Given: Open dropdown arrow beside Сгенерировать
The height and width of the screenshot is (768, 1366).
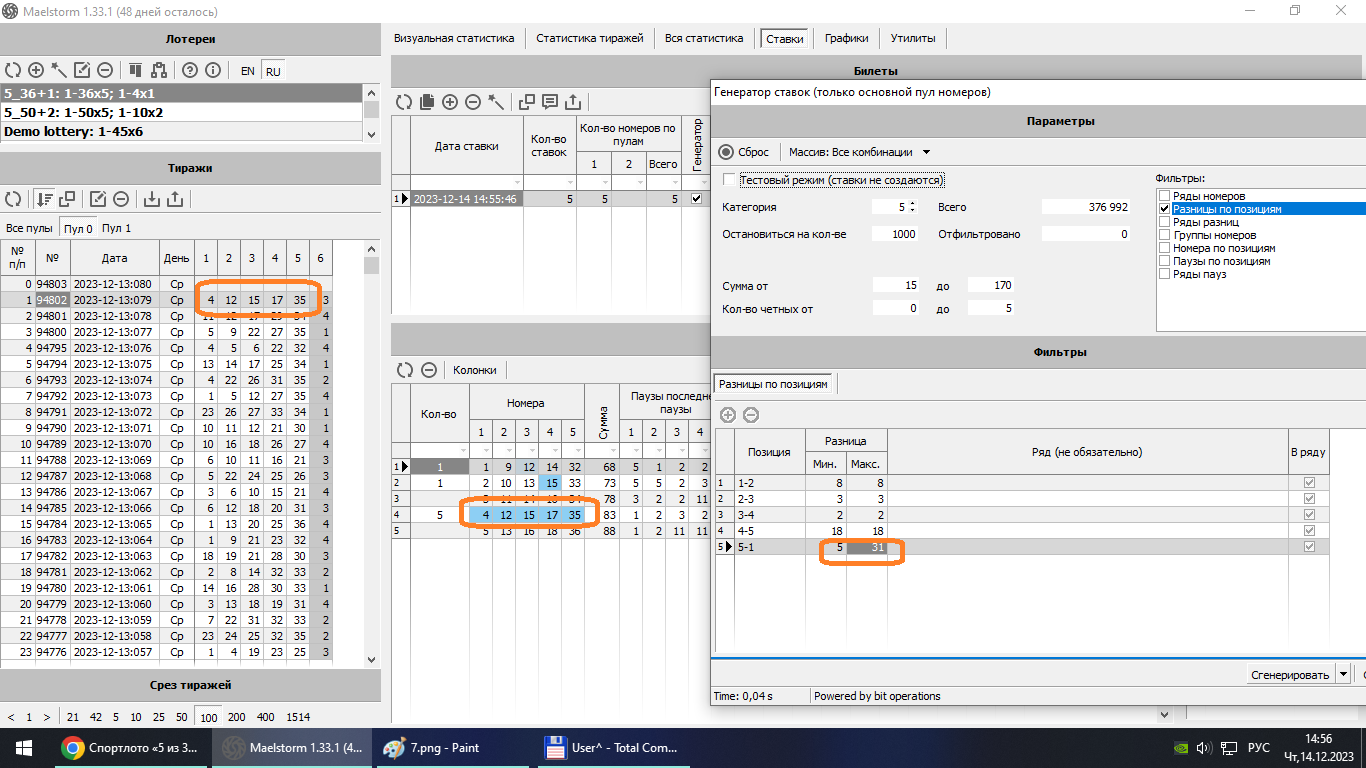Looking at the screenshot, I should pyautogui.click(x=1343, y=675).
